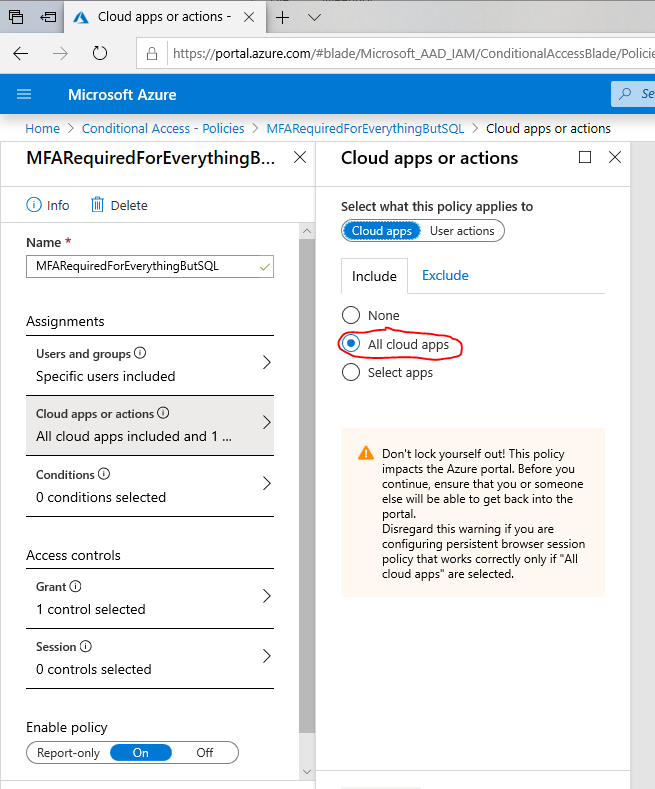Click 'Specific users included' text

coord(106,376)
